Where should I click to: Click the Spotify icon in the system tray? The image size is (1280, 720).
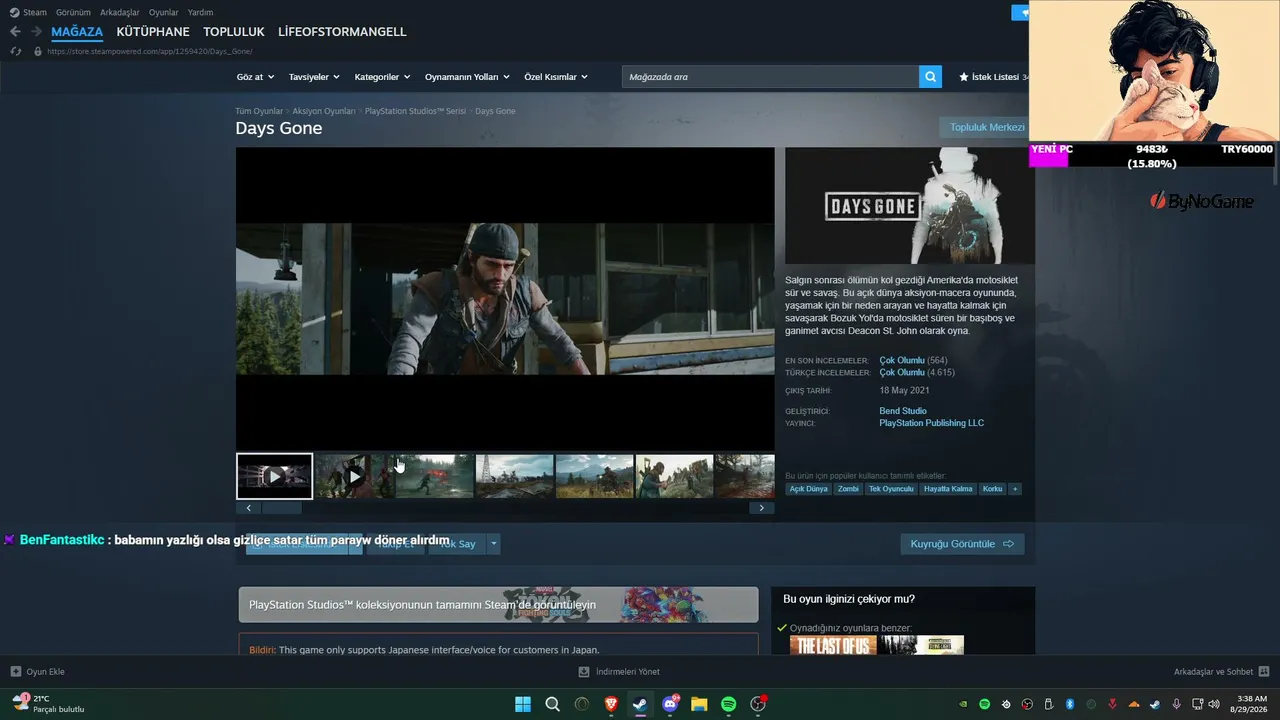tap(985, 704)
